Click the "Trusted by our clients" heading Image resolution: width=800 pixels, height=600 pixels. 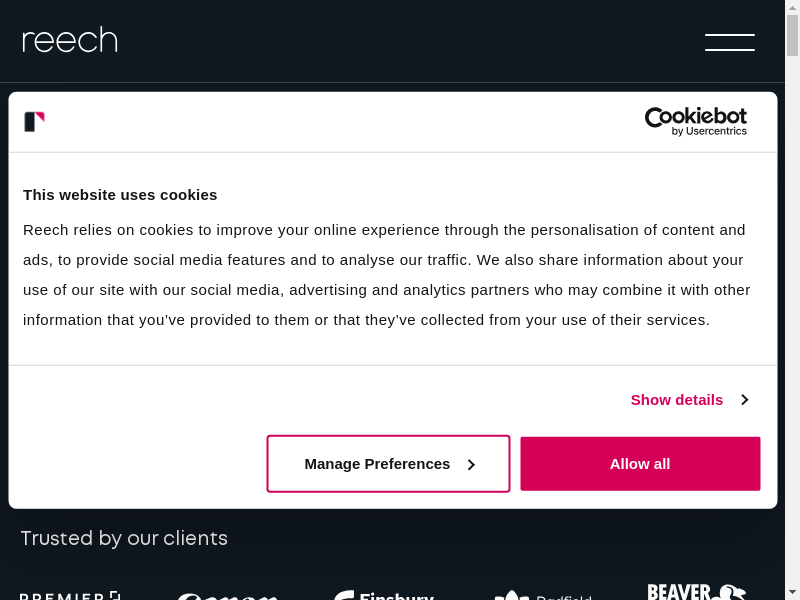click(124, 538)
